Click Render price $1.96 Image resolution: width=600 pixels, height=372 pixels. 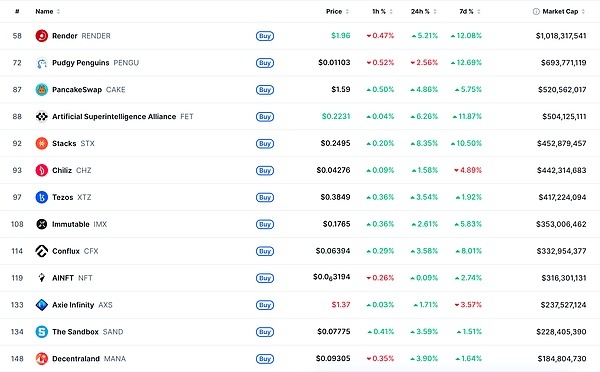pos(341,36)
